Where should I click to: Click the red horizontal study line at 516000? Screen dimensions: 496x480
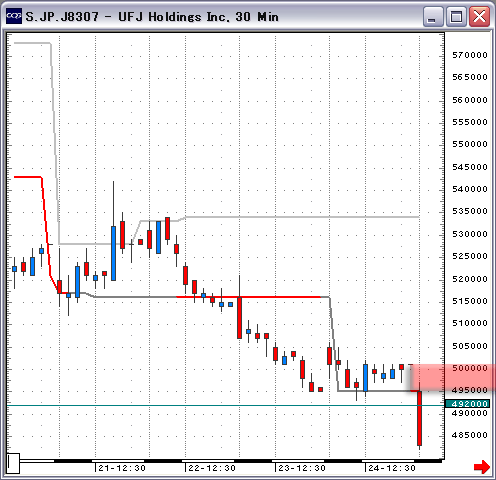pos(248,297)
